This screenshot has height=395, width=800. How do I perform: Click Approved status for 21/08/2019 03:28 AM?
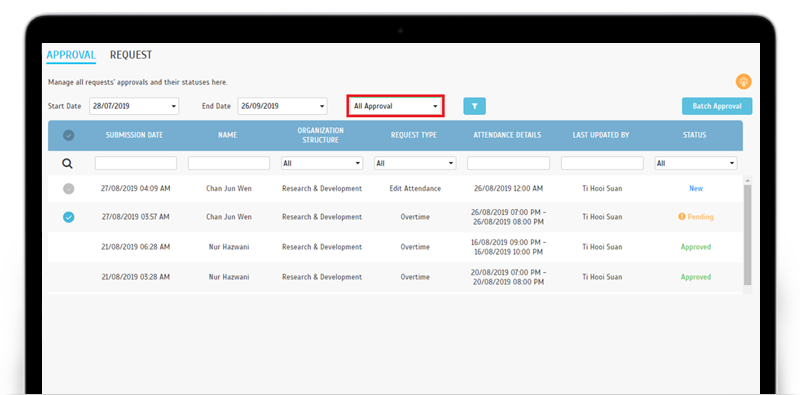tap(696, 277)
